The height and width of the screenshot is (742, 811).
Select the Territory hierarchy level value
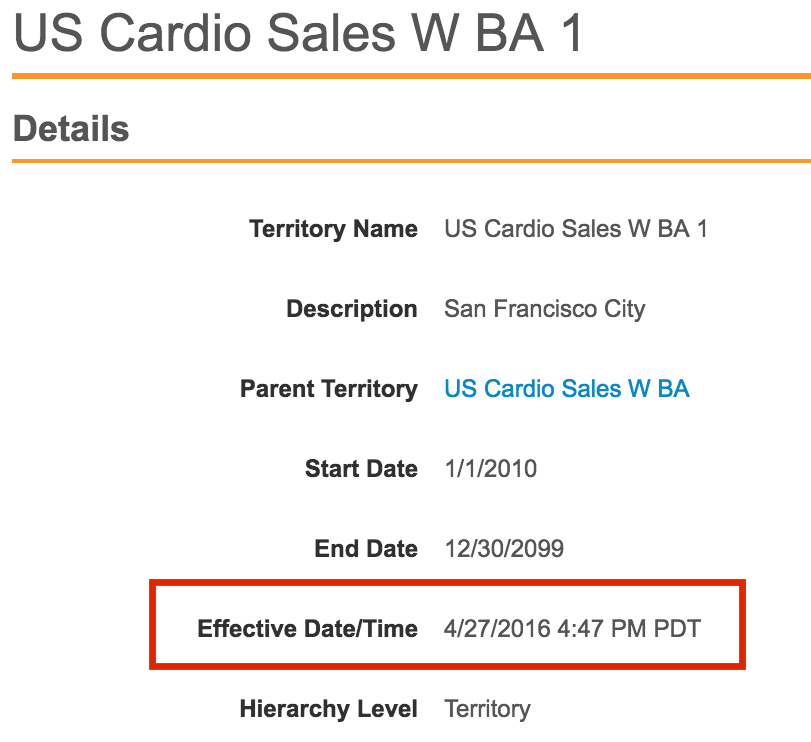tap(487, 709)
